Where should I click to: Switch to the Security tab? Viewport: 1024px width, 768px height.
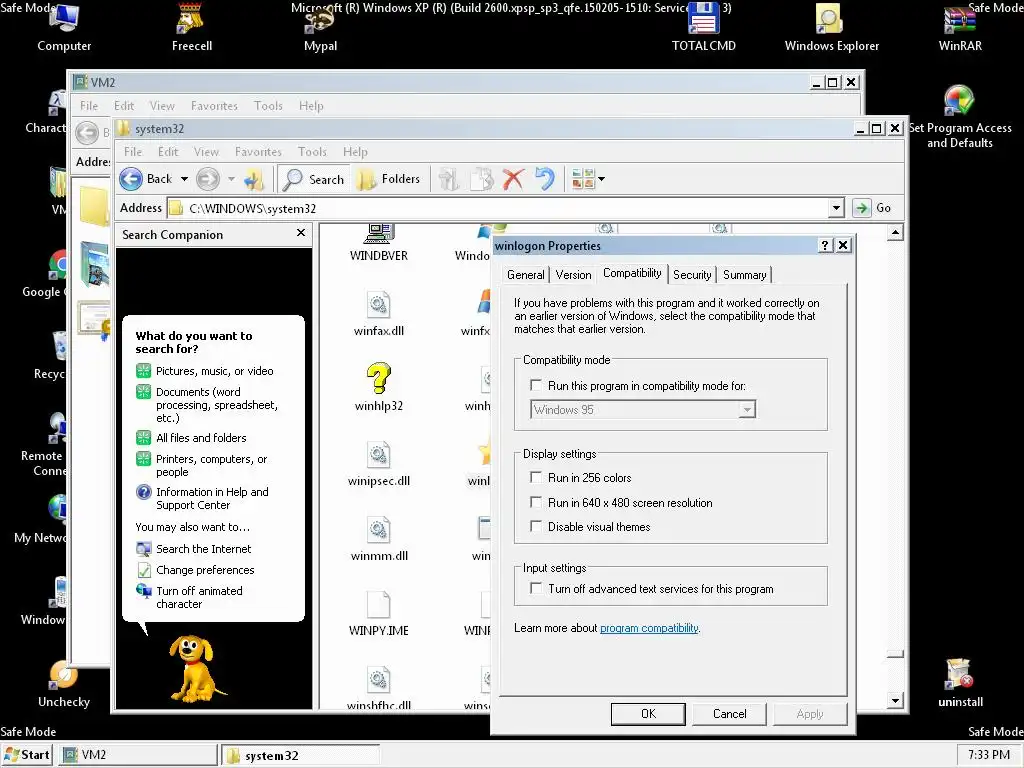[x=692, y=275]
